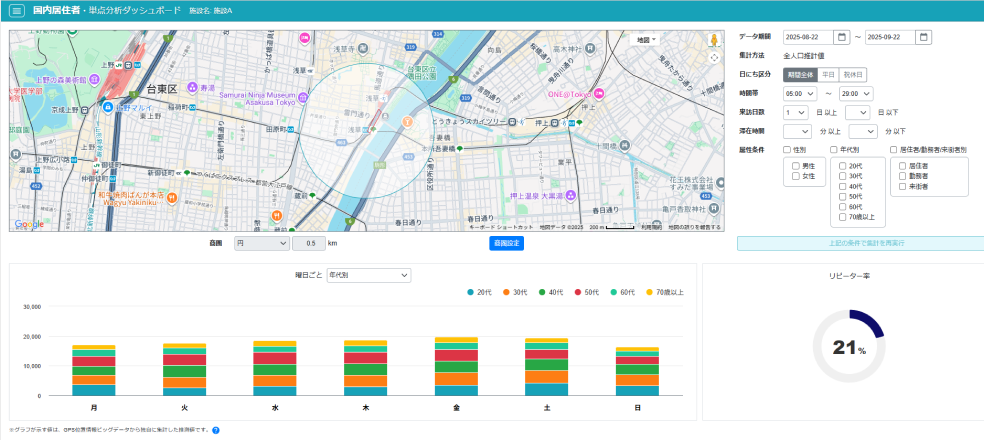Check the 20代 age group checkbox

[x=843, y=165]
